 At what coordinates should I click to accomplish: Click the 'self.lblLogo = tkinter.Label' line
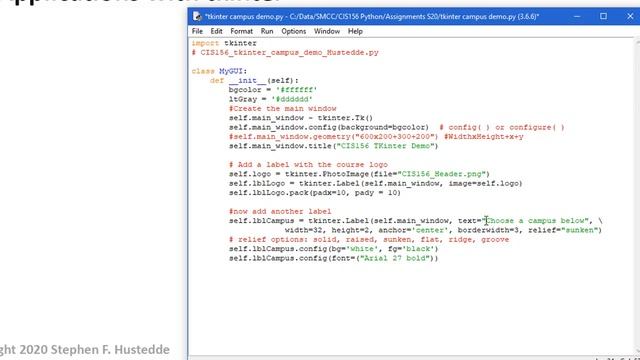pyautogui.click(x=376, y=184)
